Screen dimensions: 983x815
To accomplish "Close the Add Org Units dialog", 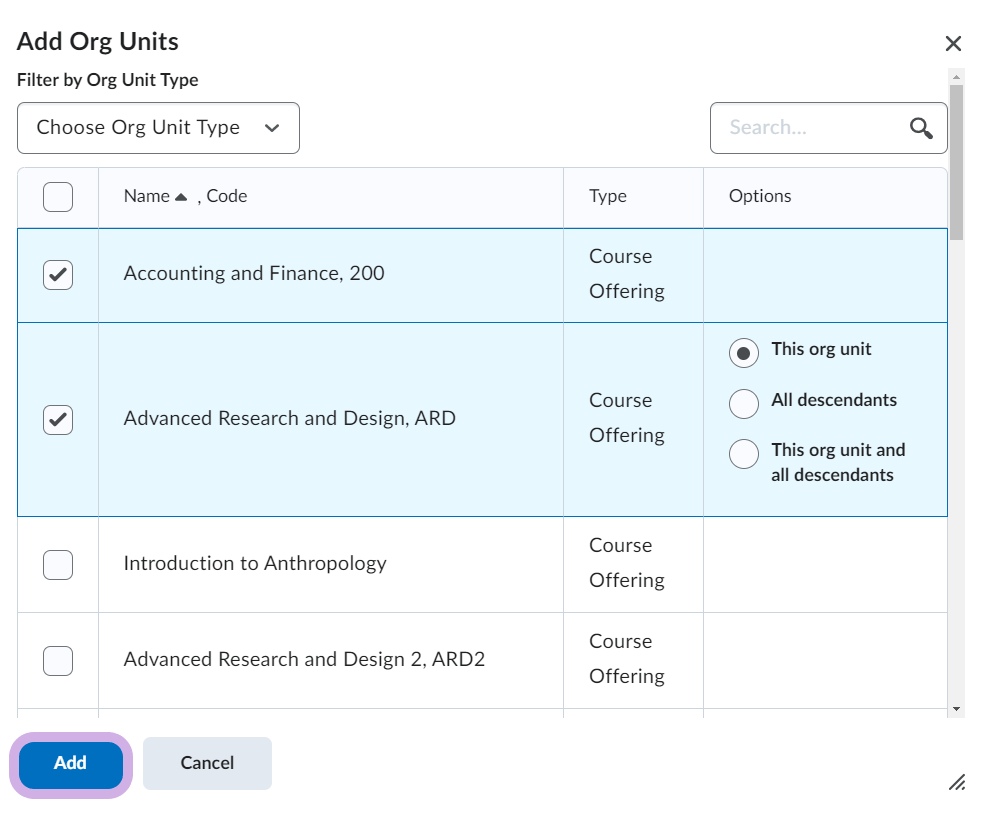I will [953, 43].
